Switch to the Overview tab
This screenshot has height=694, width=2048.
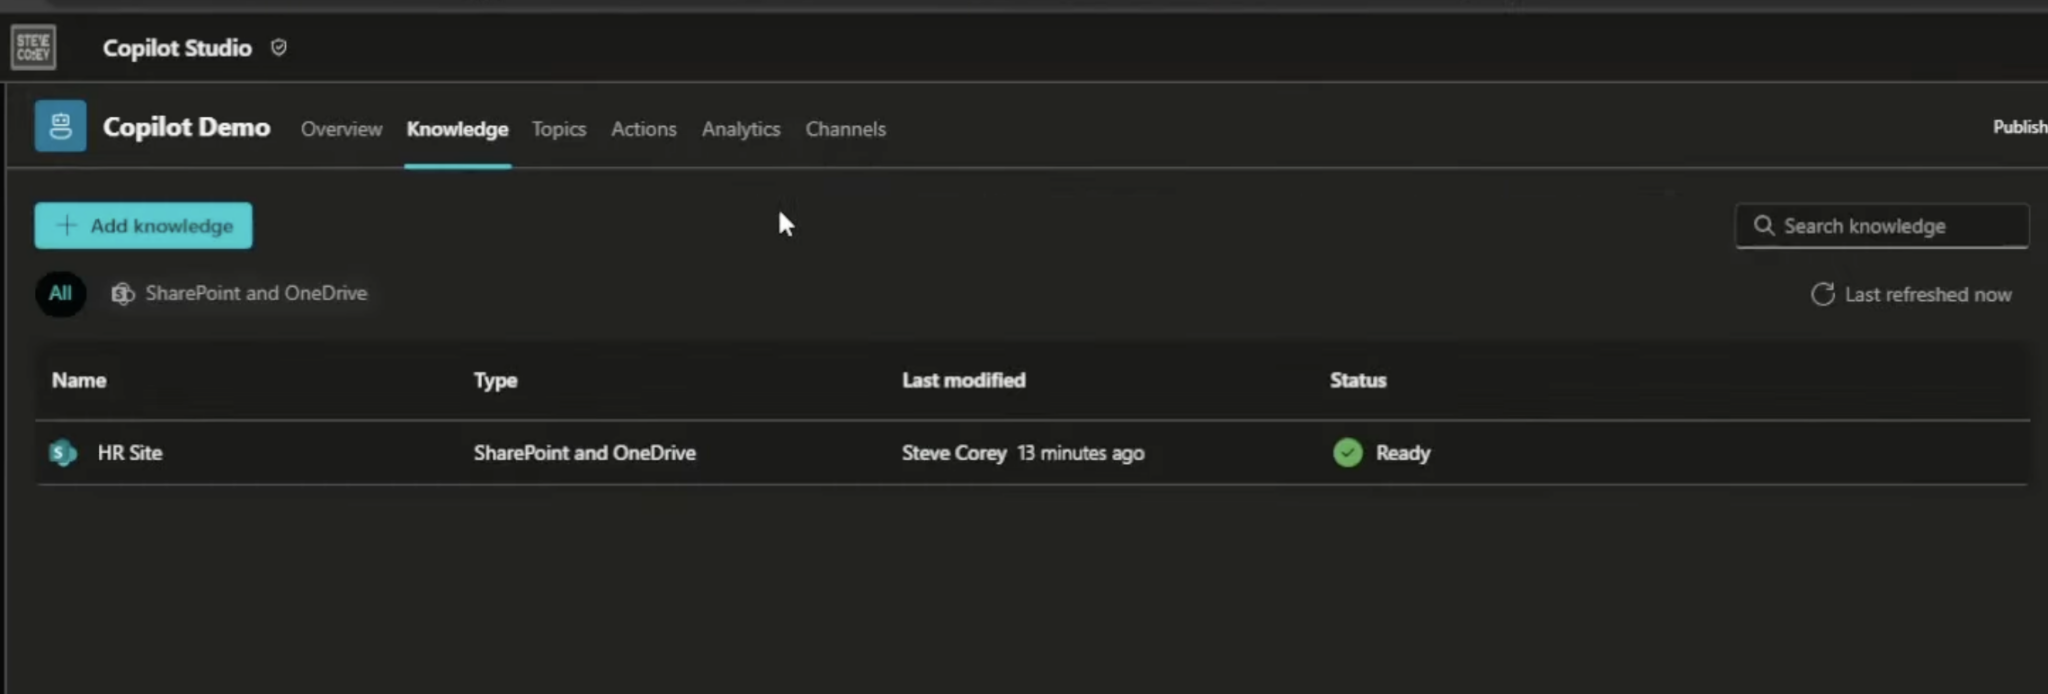[341, 129]
